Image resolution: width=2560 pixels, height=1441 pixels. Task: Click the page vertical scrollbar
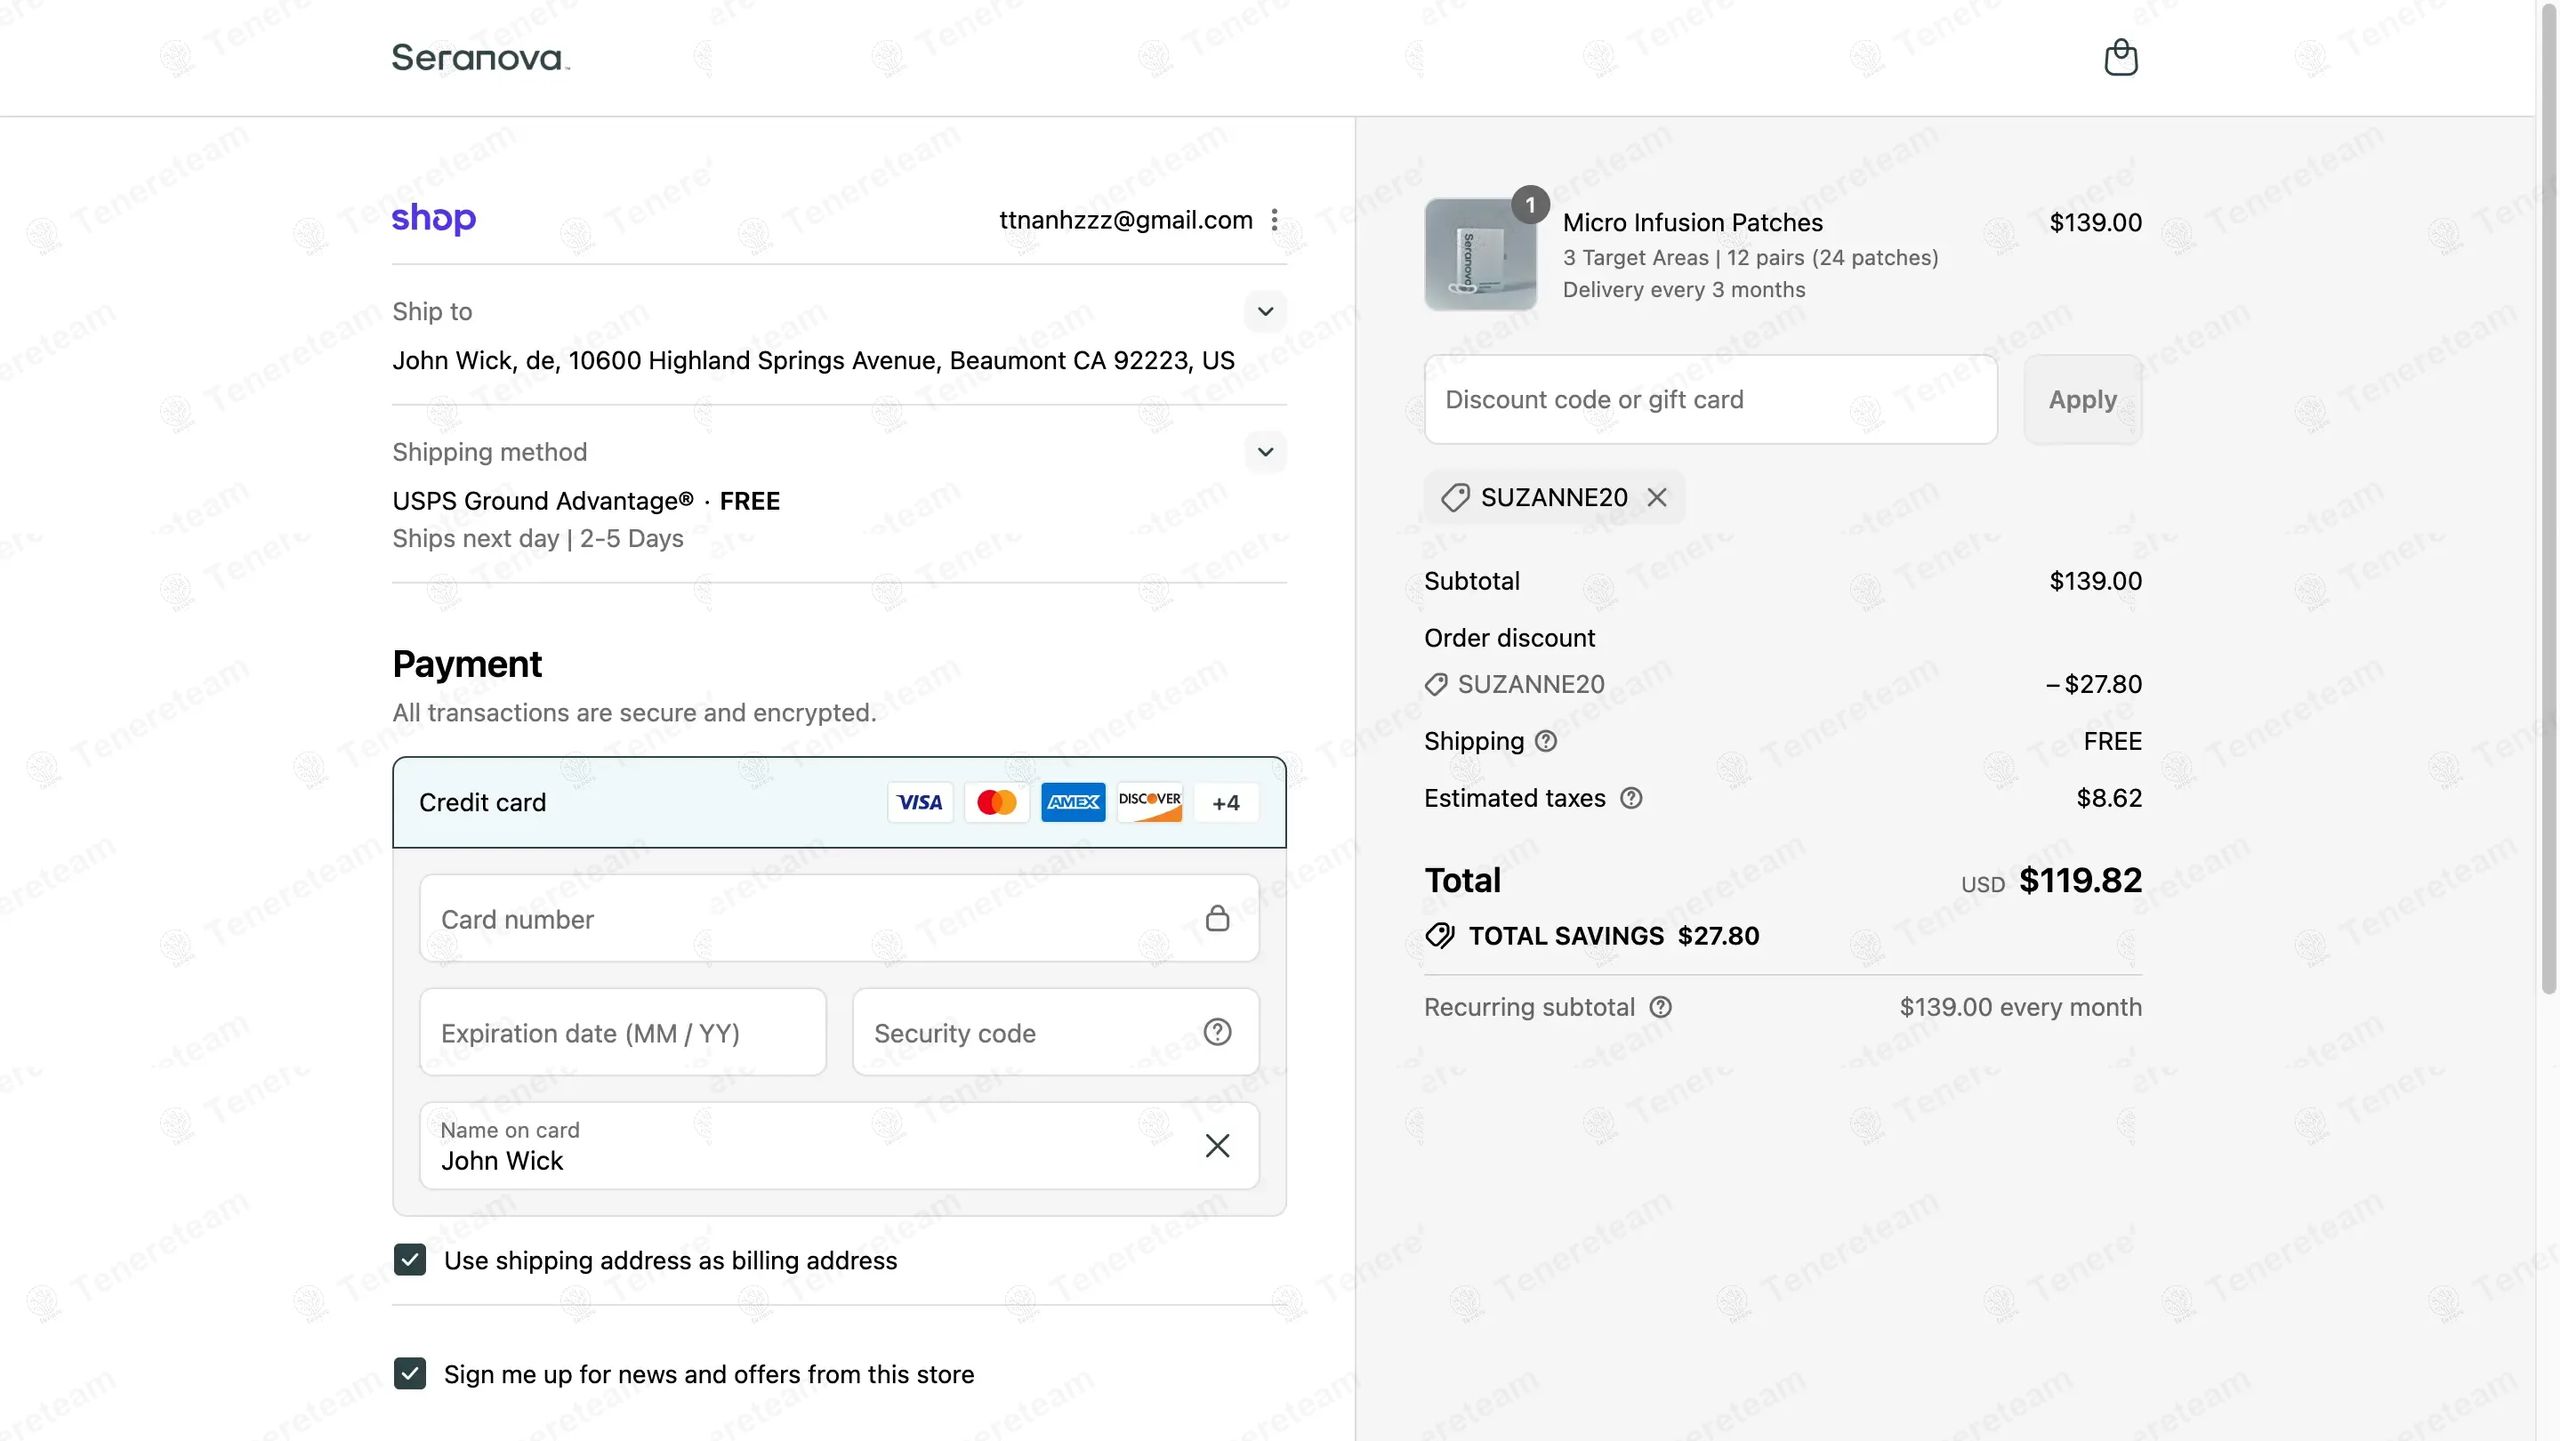point(2548,500)
